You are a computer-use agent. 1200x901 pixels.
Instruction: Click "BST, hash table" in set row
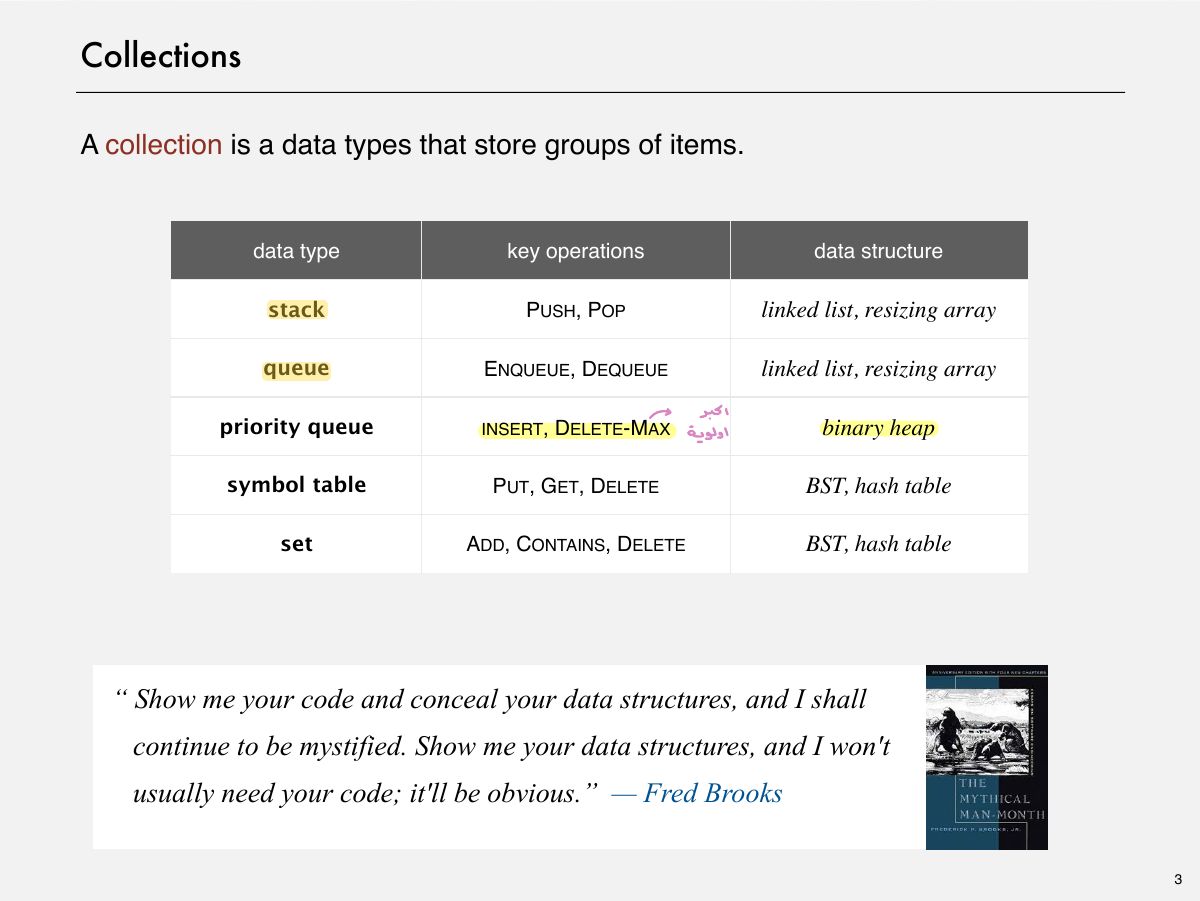click(878, 544)
